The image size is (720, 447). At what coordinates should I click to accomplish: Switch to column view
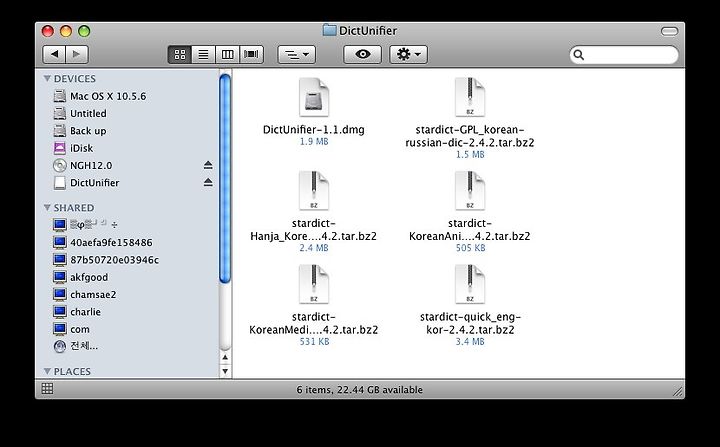pos(227,55)
